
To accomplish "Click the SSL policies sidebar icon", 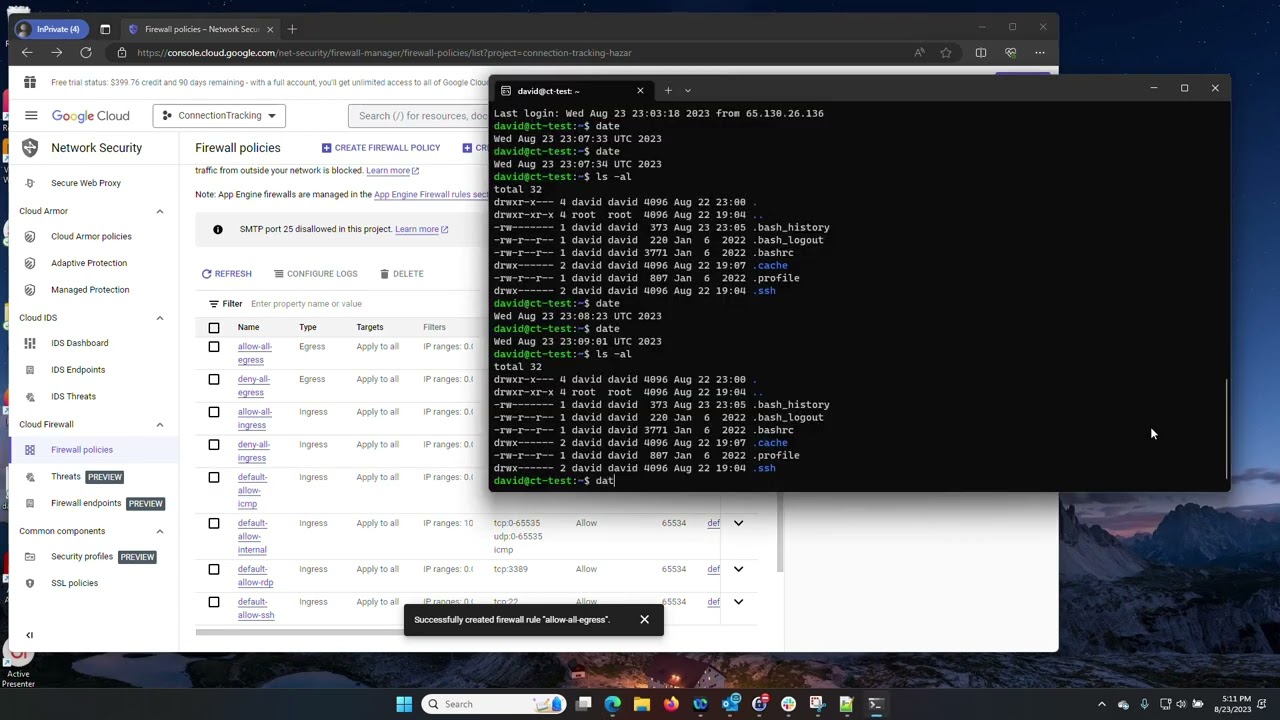I will pyautogui.click(x=30, y=584).
